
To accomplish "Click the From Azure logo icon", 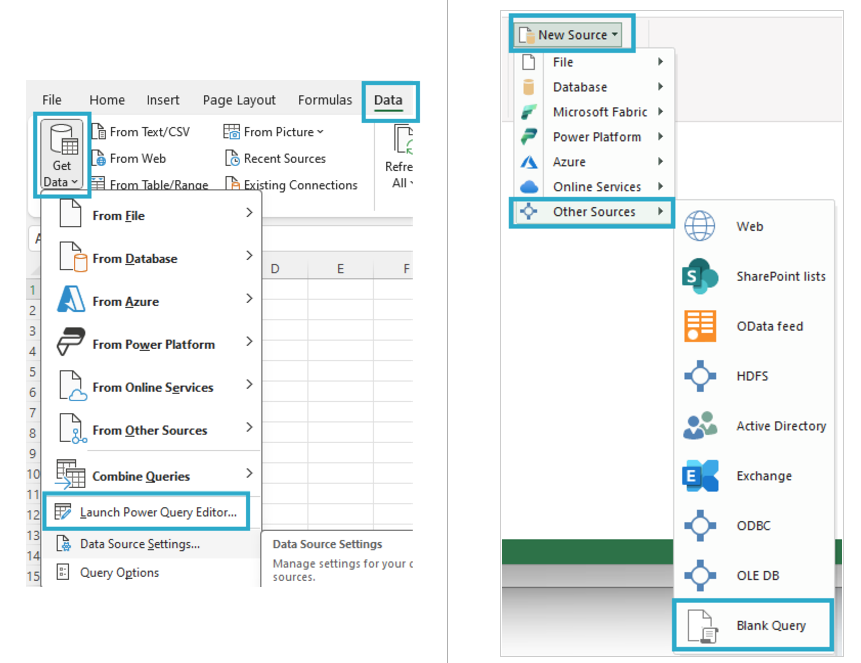I will (x=71, y=299).
